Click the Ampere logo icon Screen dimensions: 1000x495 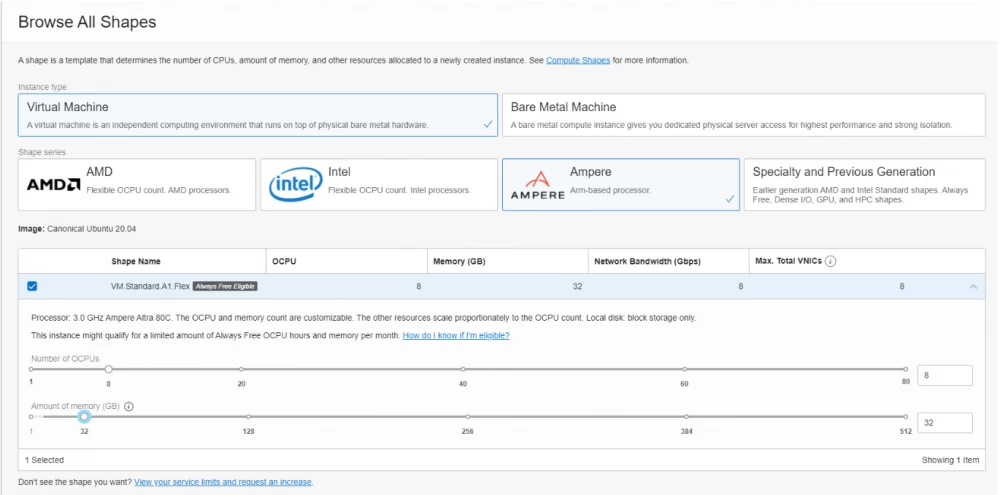click(x=538, y=185)
